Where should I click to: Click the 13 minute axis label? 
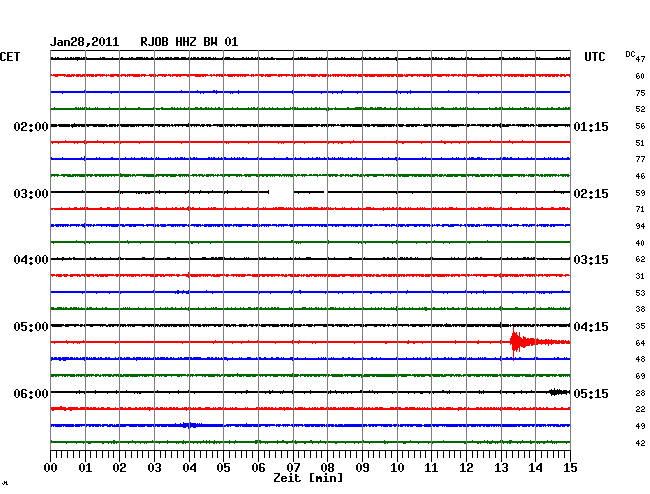(501, 468)
